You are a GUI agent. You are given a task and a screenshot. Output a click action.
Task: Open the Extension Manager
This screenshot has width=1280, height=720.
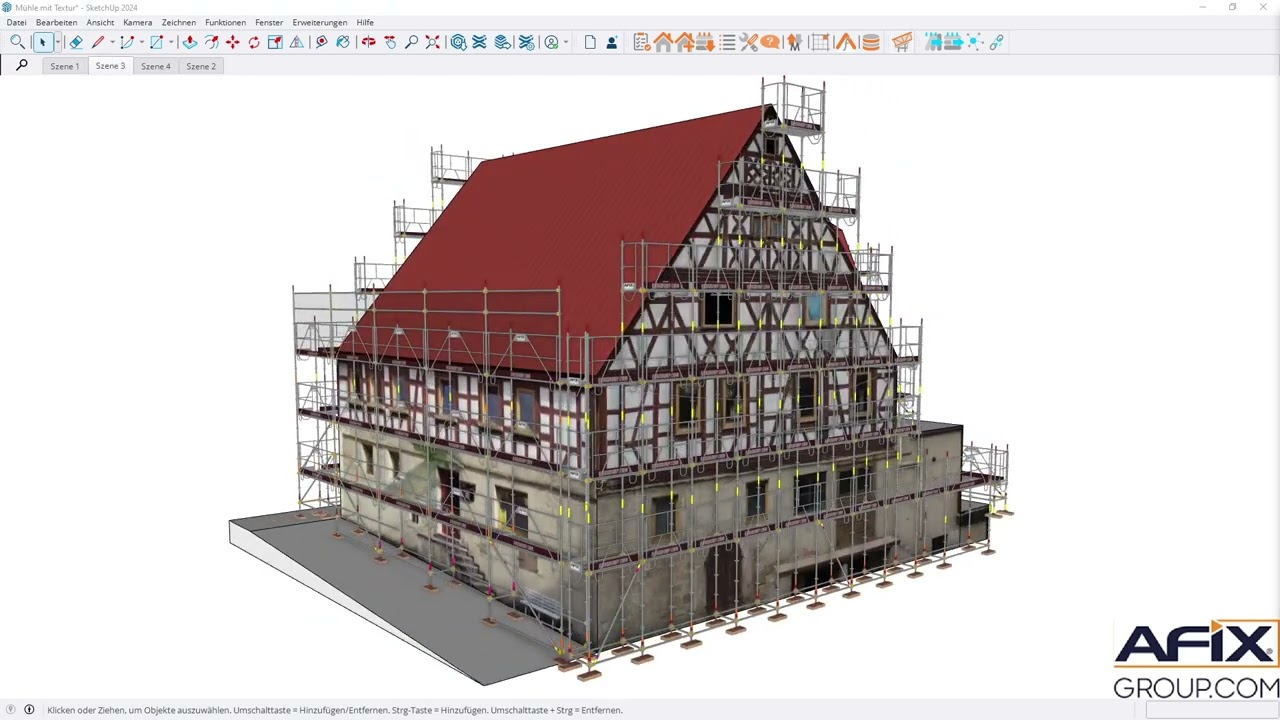coord(526,42)
